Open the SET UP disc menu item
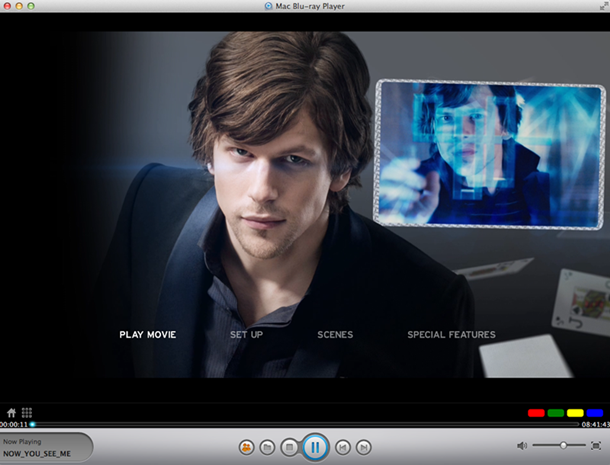Screen dimensions: 610x465 246,335
